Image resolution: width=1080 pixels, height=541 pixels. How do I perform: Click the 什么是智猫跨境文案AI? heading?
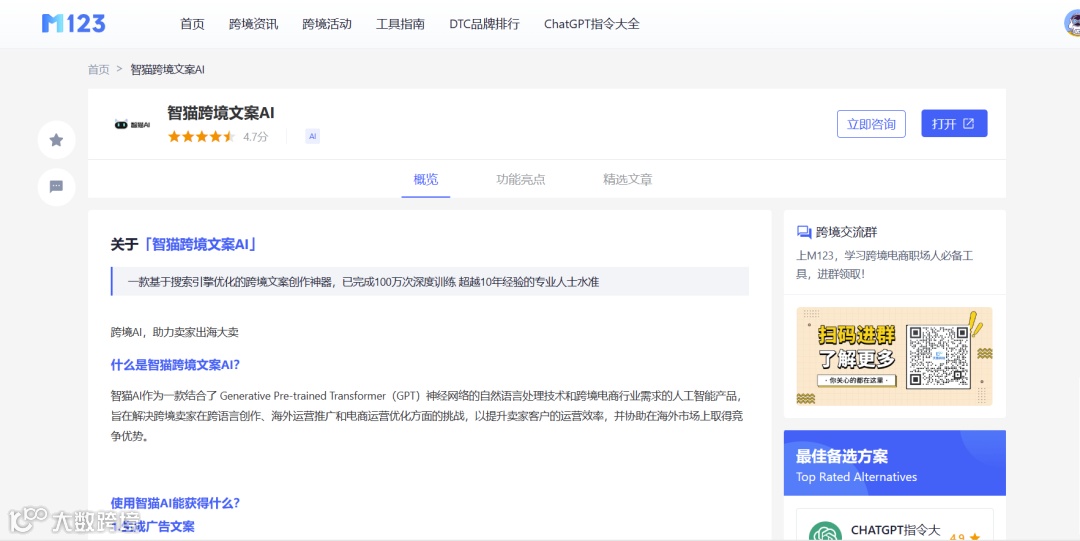coord(175,365)
